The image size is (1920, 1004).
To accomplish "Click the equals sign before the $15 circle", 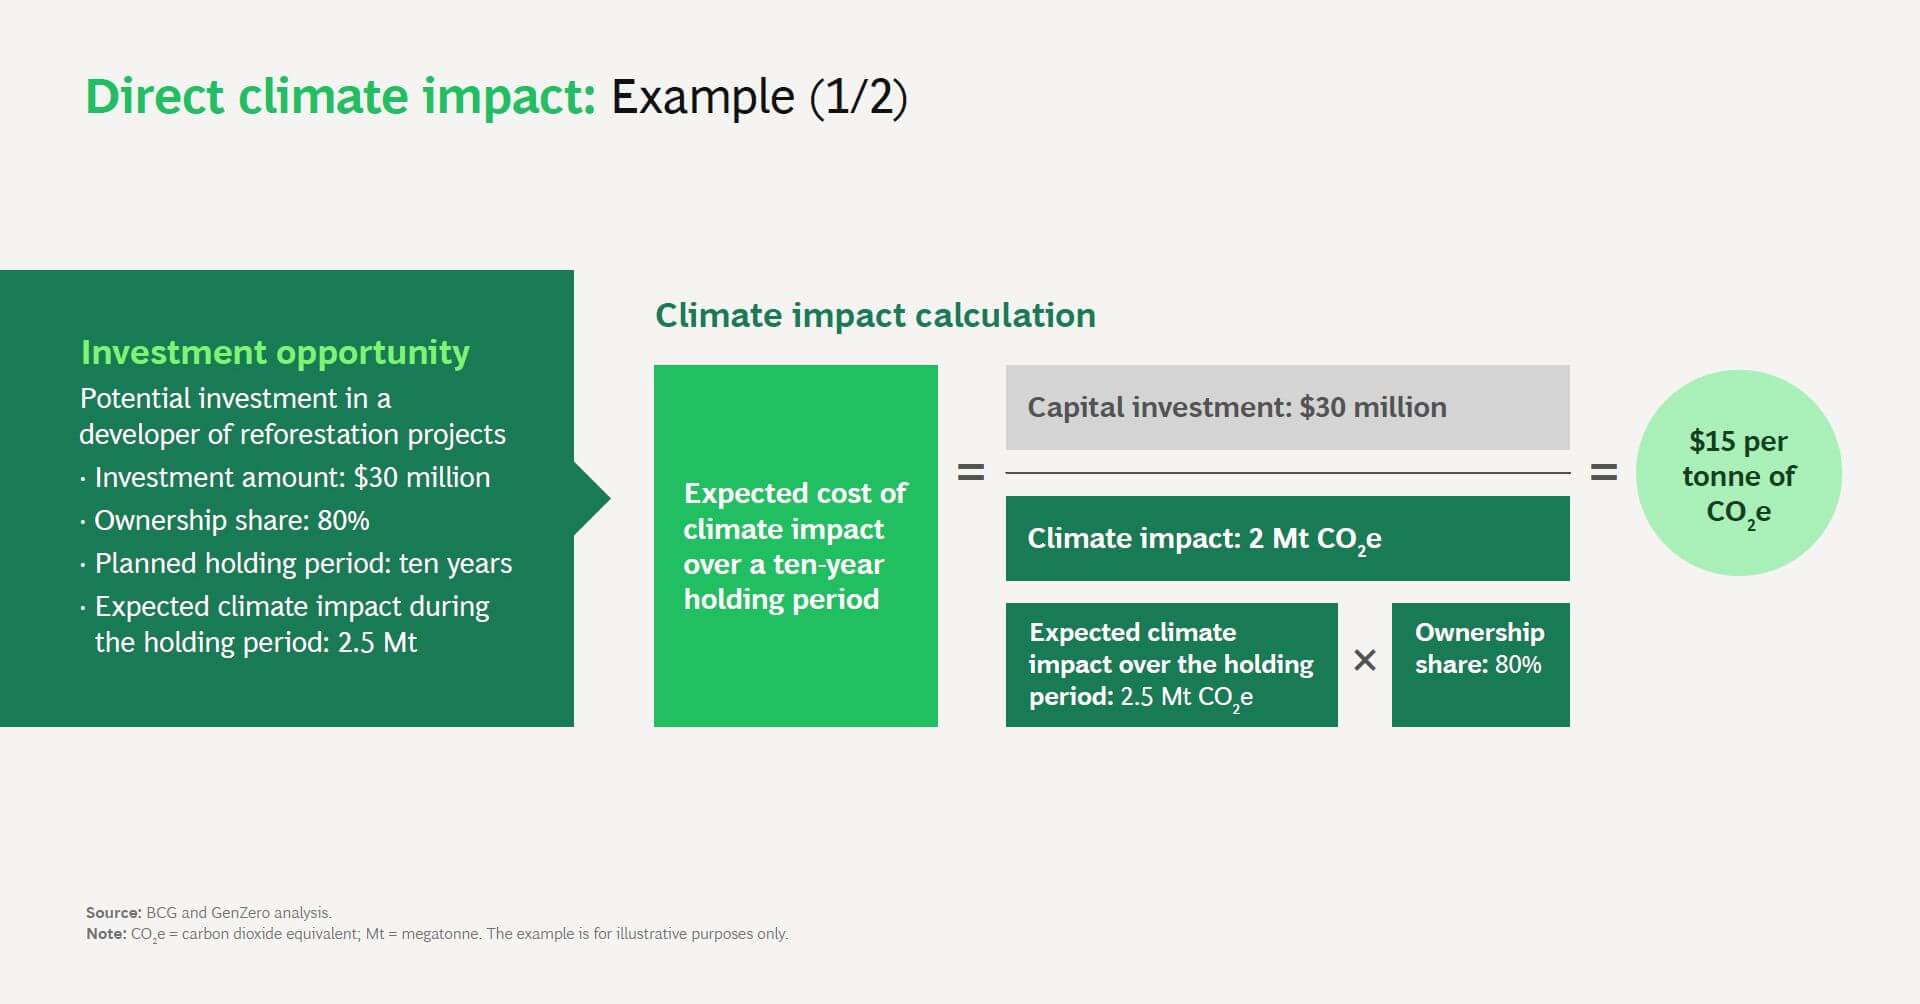I will pos(1604,472).
